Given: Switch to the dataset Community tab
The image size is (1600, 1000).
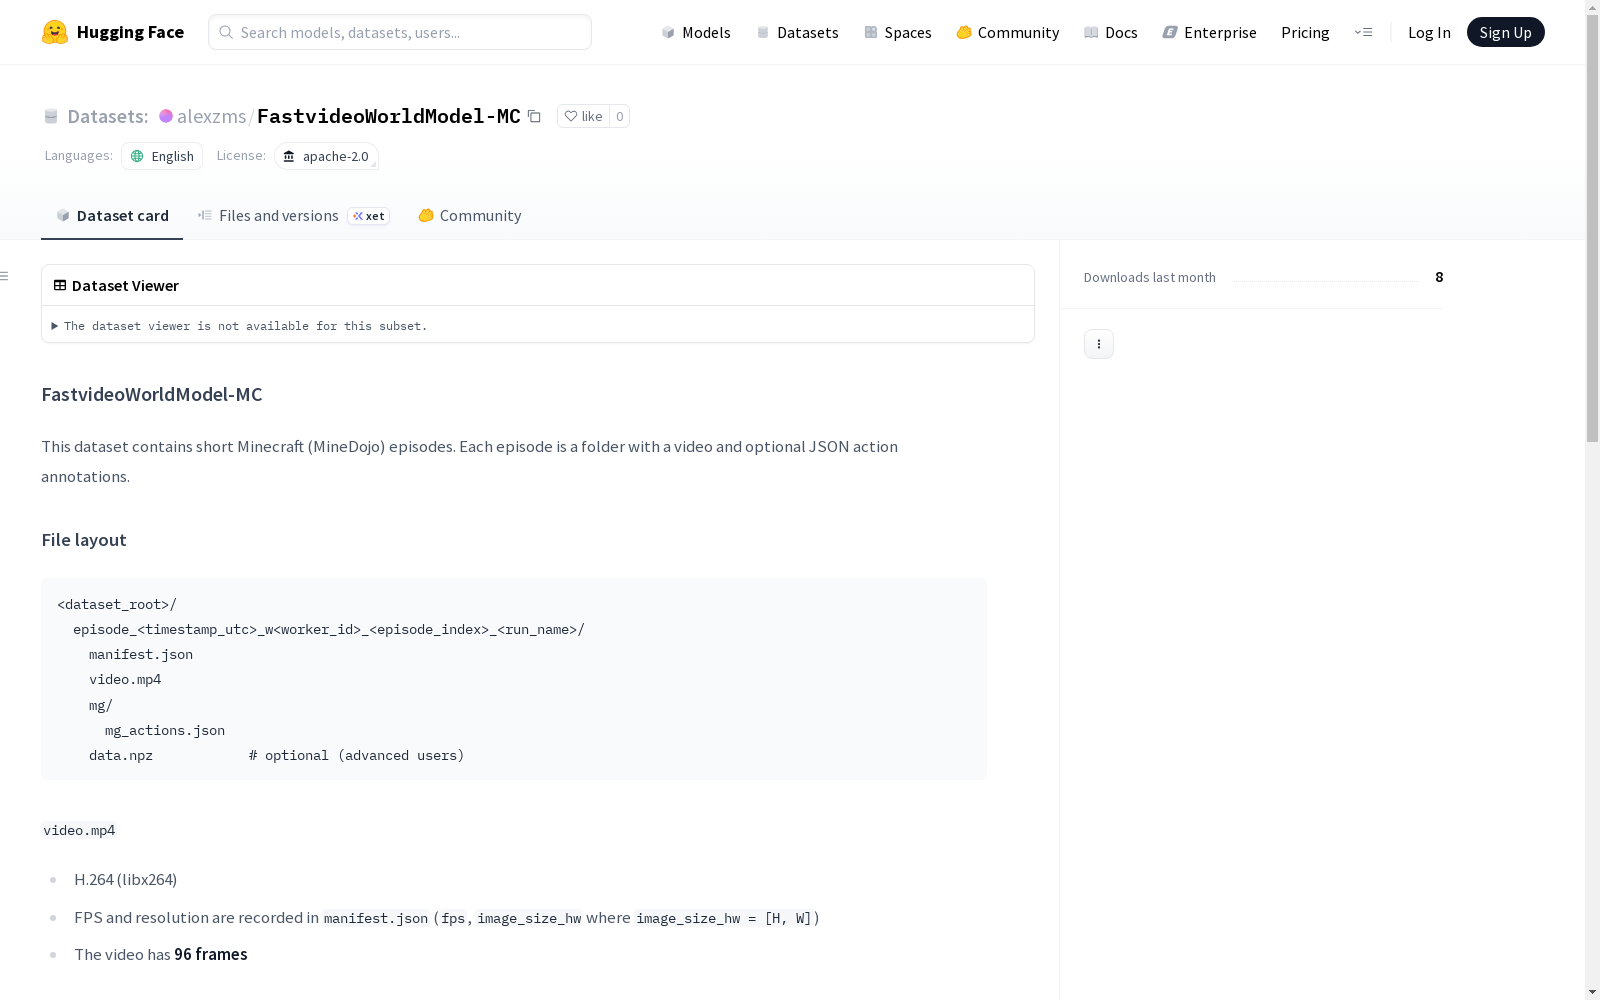Looking at the screenshot, I should tap(469, 215).
